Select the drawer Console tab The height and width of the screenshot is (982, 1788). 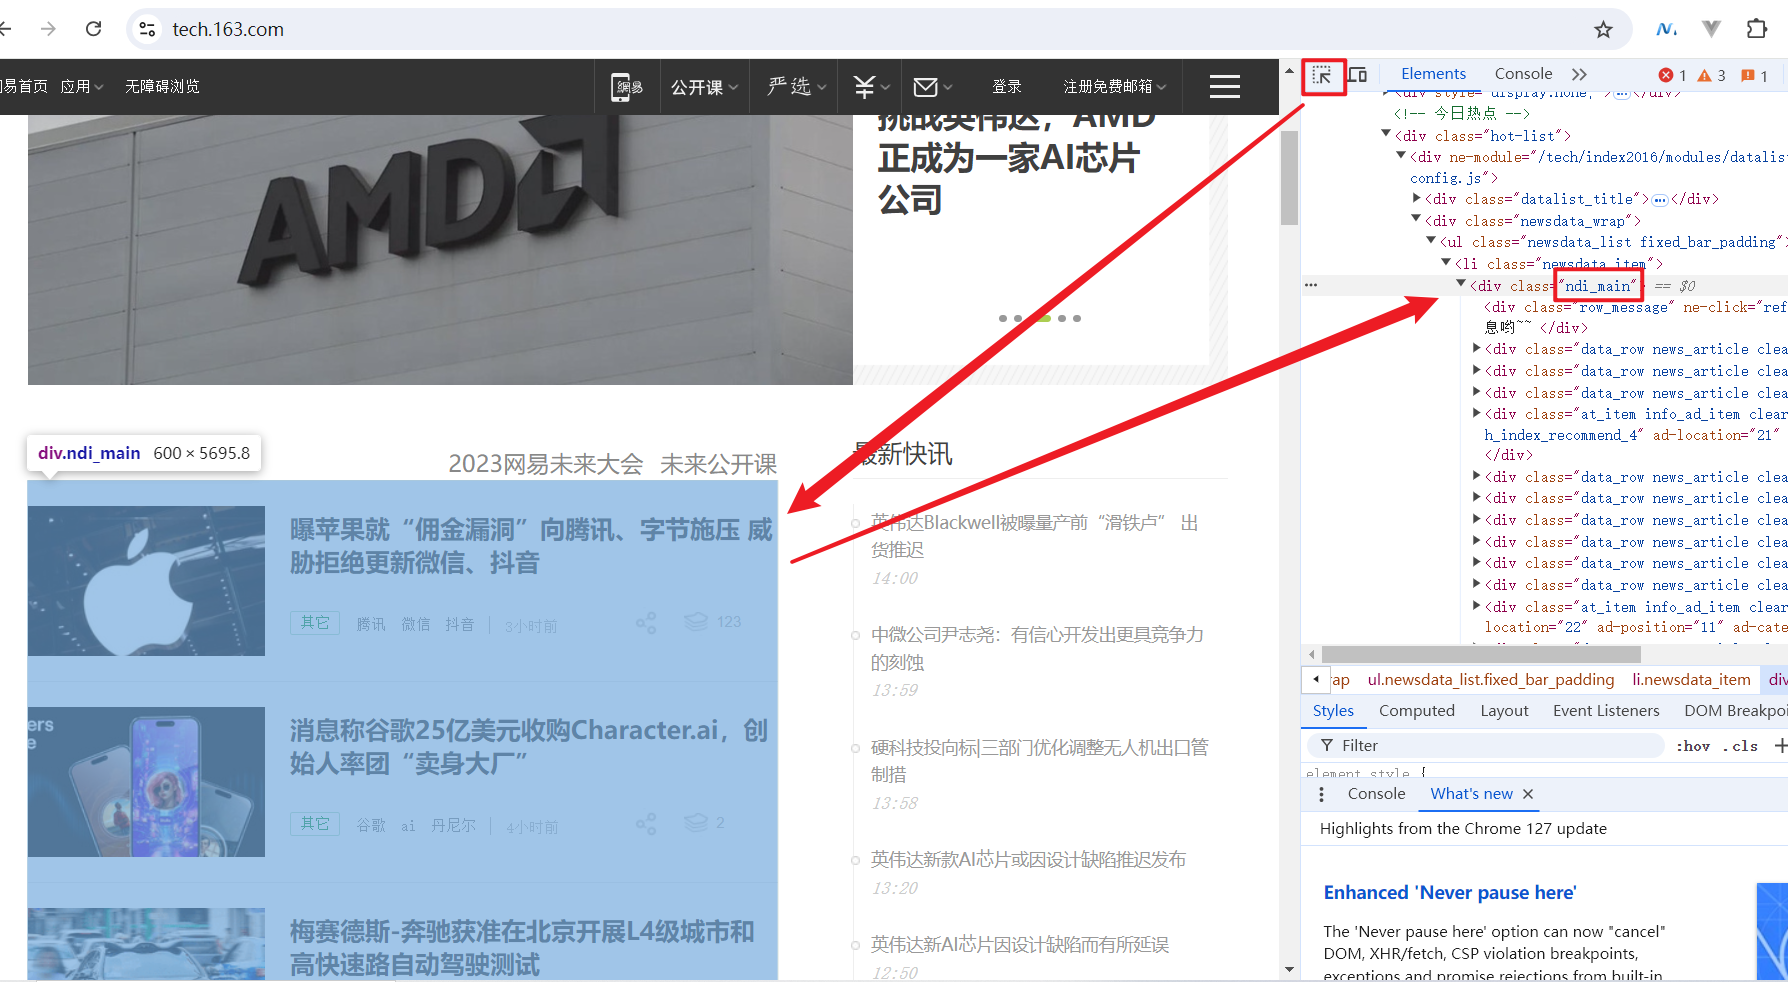1376,794
